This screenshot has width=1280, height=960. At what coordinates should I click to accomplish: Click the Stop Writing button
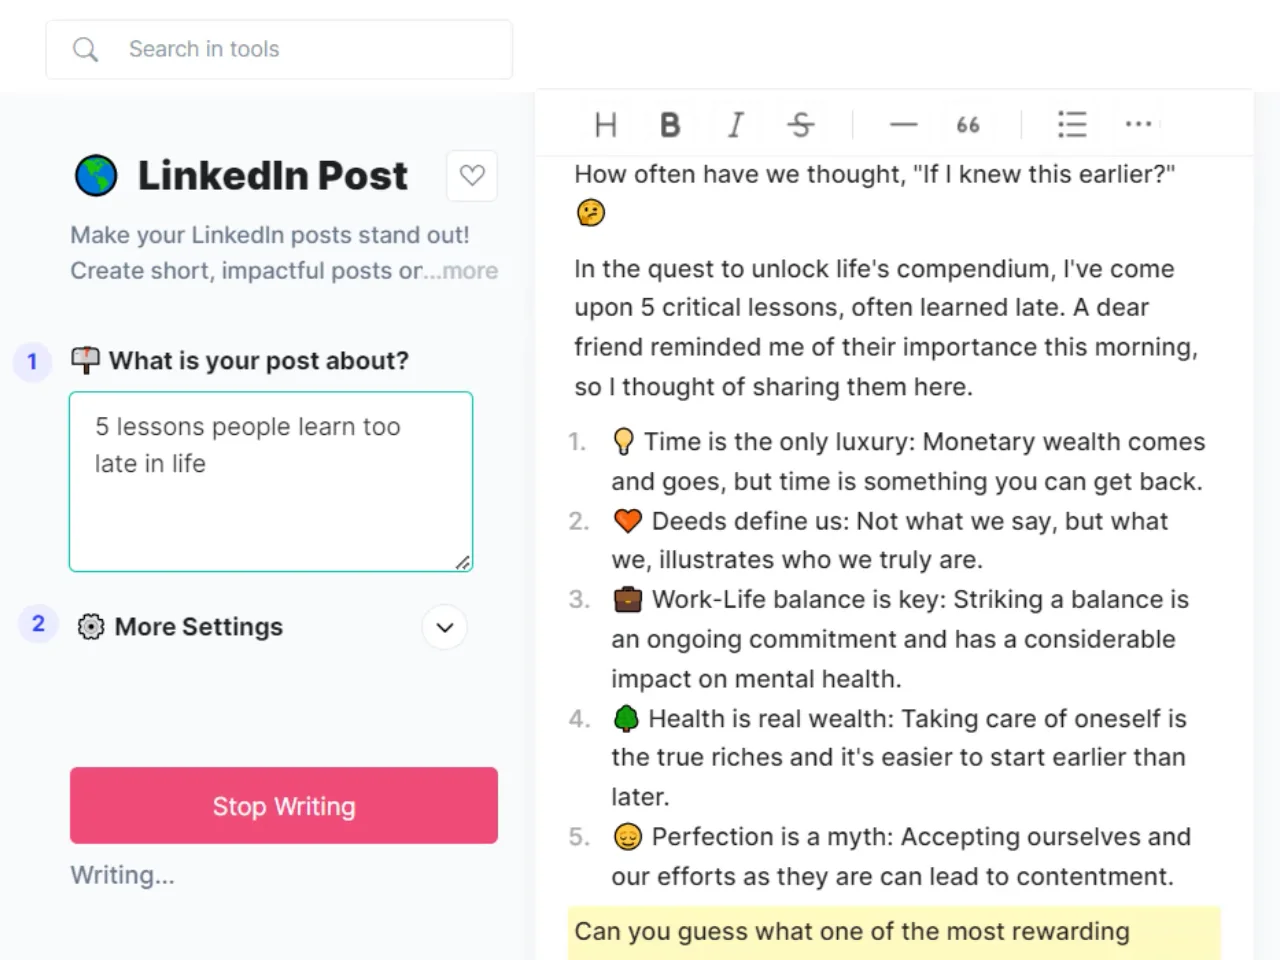coord(284,806)
